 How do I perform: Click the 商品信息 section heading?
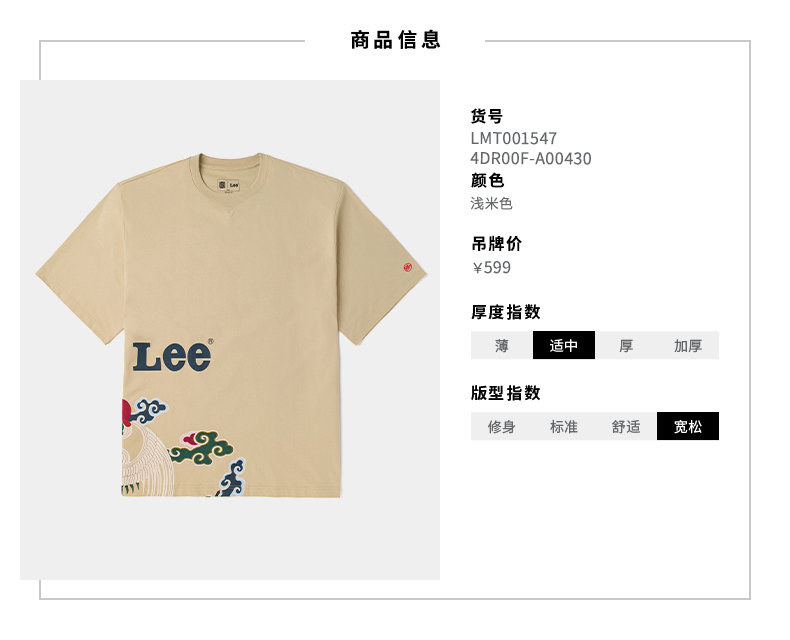[x=396, y=40]
